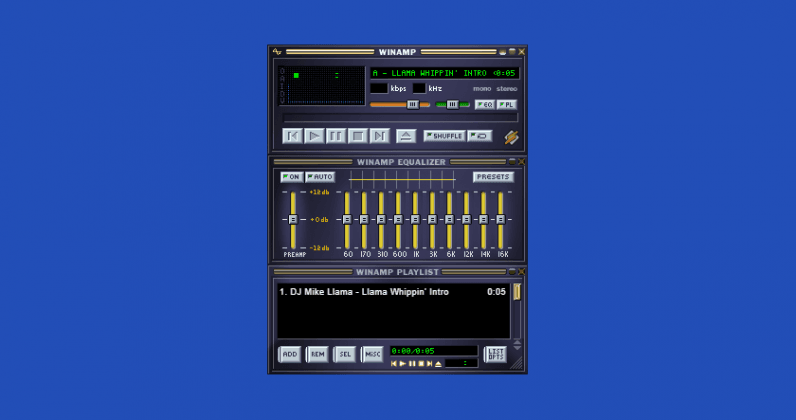Click the D double-size letter in clutter bar
796x420 pixels.
click(x=282, y=93)
